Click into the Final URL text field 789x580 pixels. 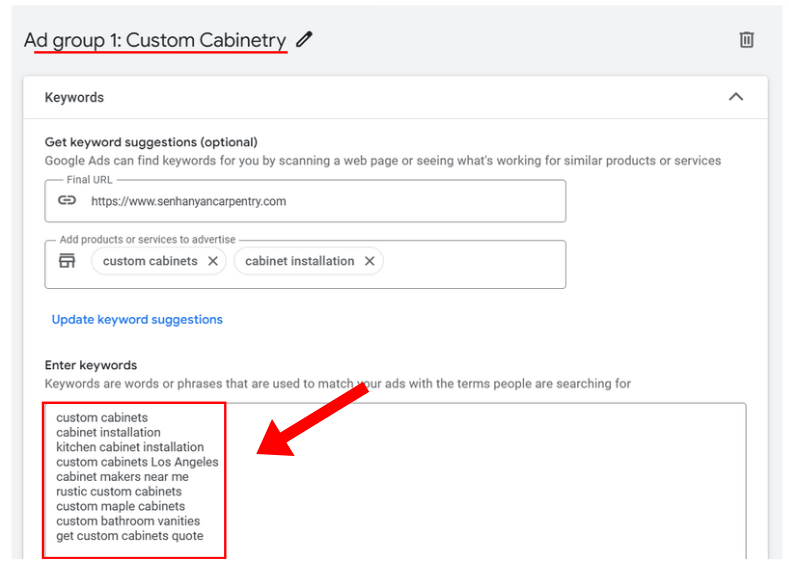320,201
